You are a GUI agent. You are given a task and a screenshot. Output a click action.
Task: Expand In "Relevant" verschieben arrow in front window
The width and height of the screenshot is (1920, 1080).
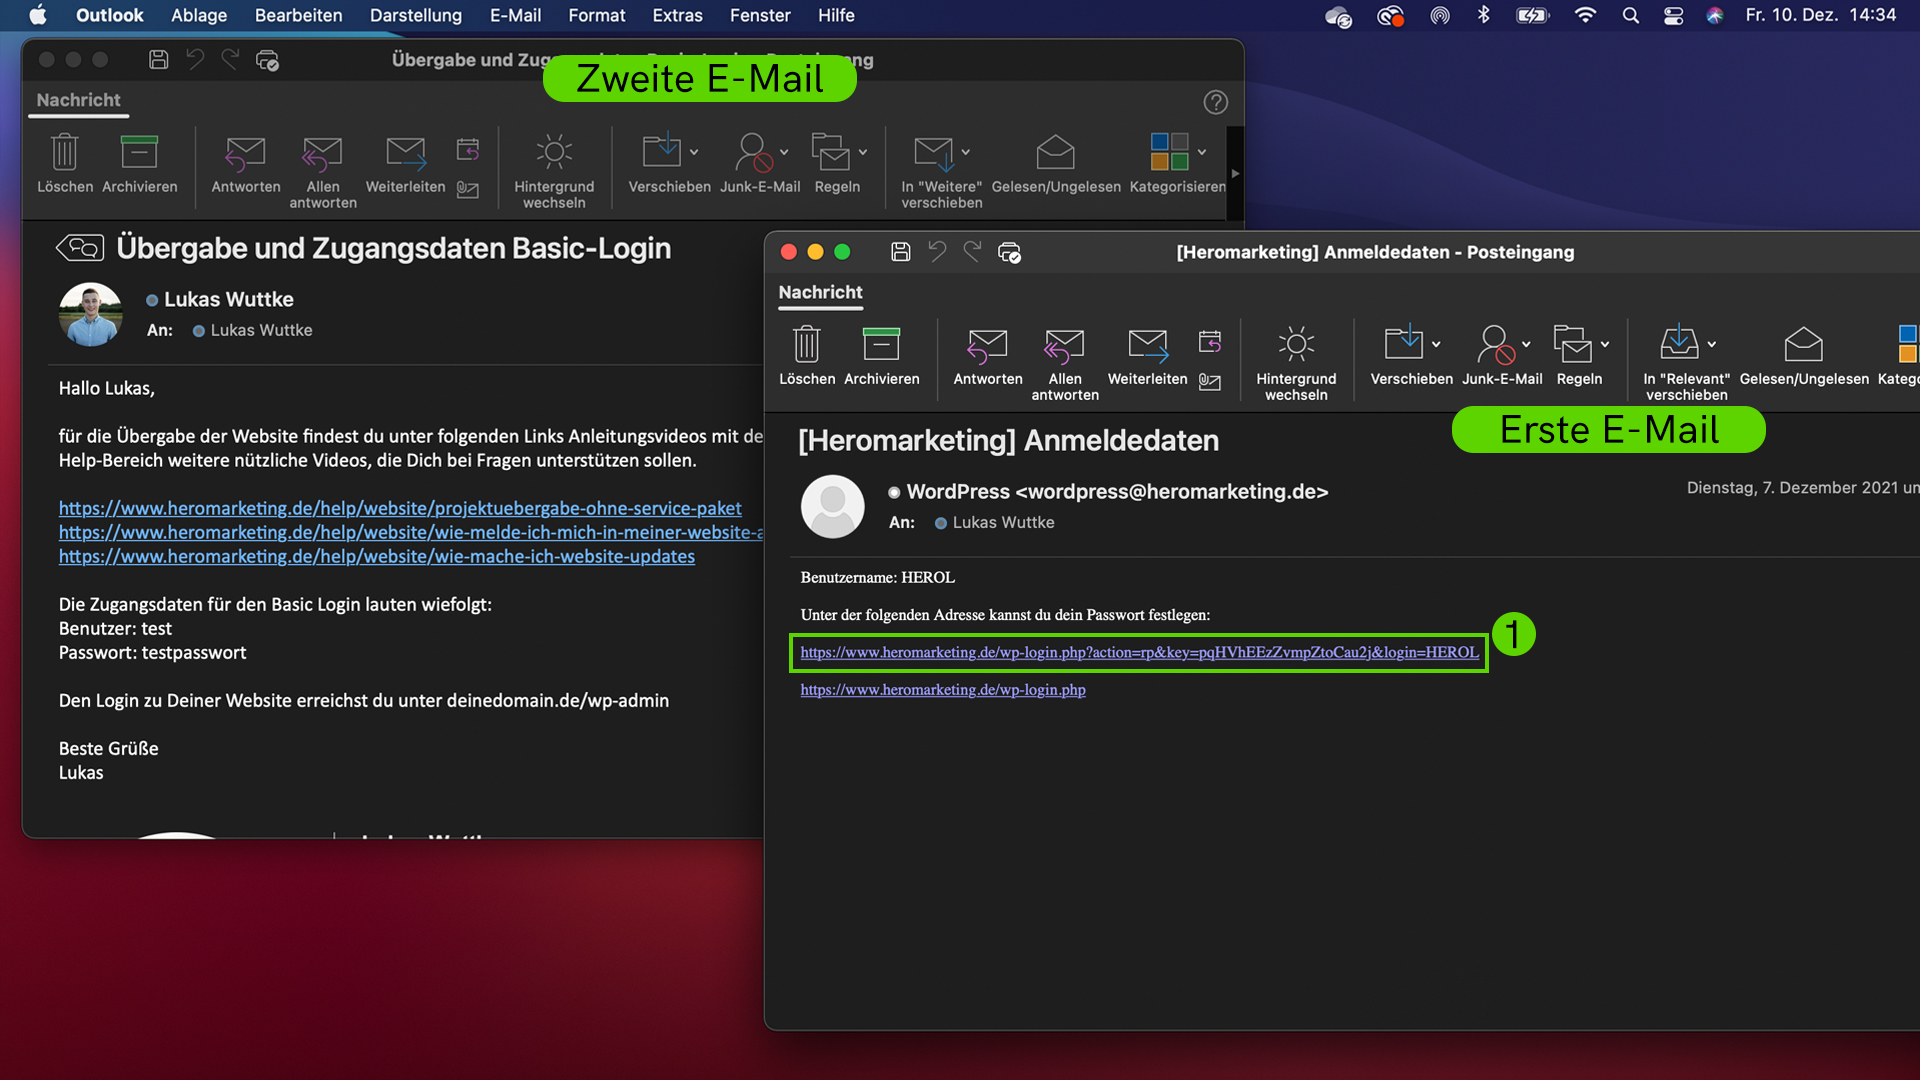(1712, 344)
